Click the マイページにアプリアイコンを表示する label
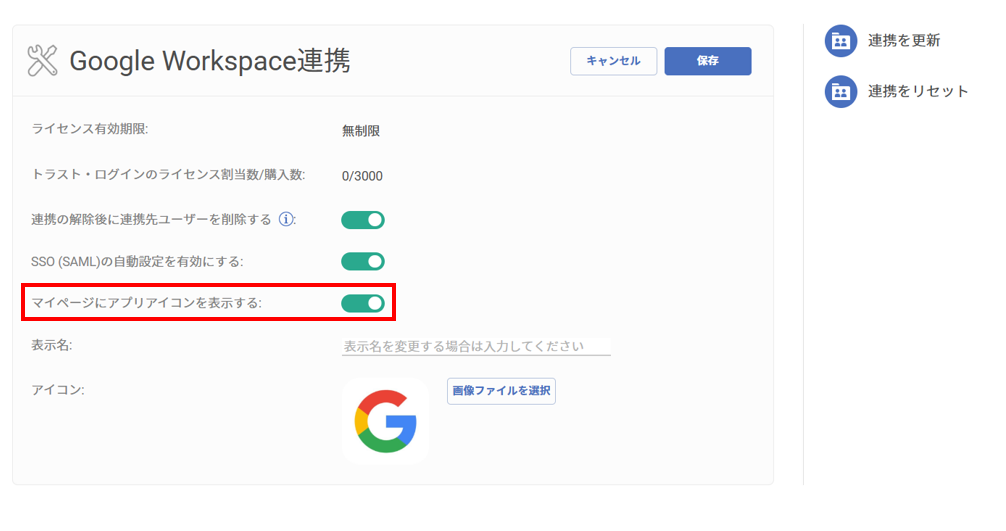Screen dimensions: 1006x531 (x=146, y=303)
